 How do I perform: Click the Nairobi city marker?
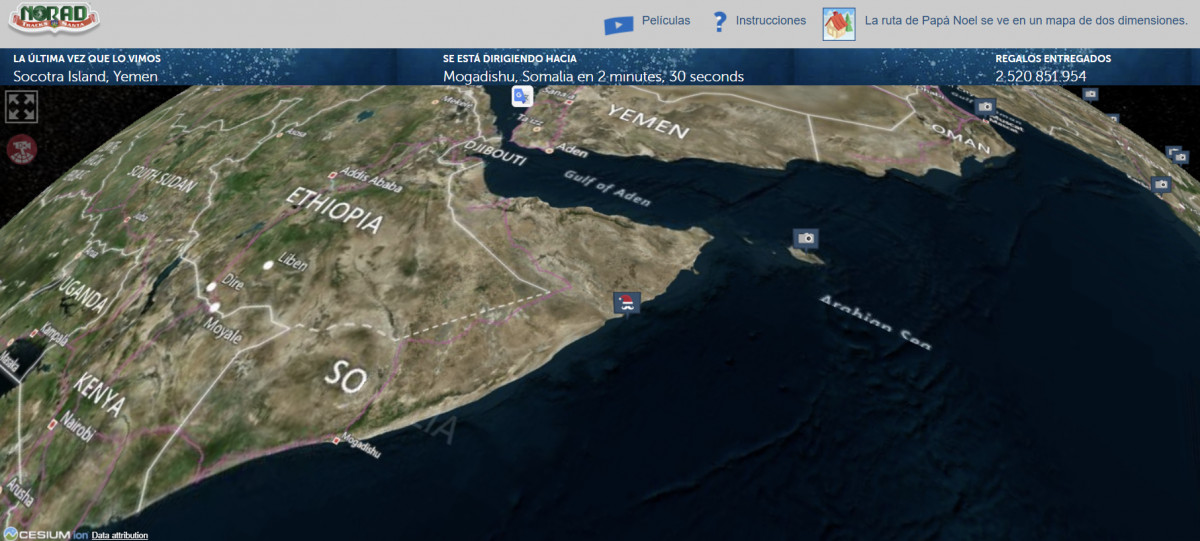pyautogui.click(x=52, y=424)
